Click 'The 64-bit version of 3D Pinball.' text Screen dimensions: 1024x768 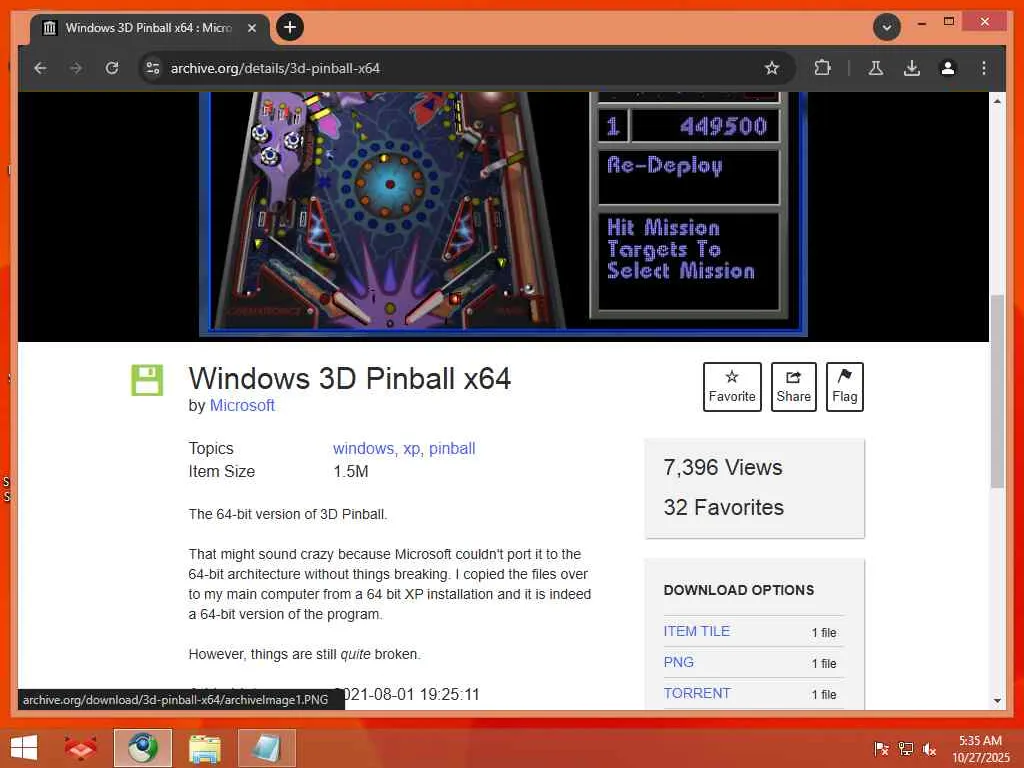point(288,514)
